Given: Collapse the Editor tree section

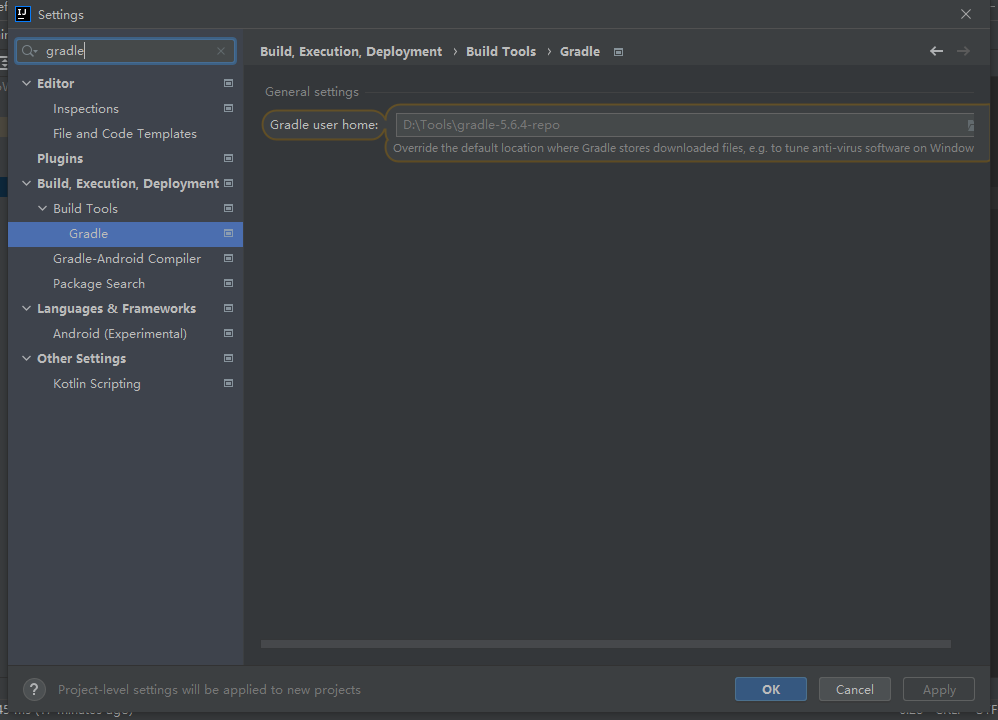Looking at the screenshot, I should 26,84.
